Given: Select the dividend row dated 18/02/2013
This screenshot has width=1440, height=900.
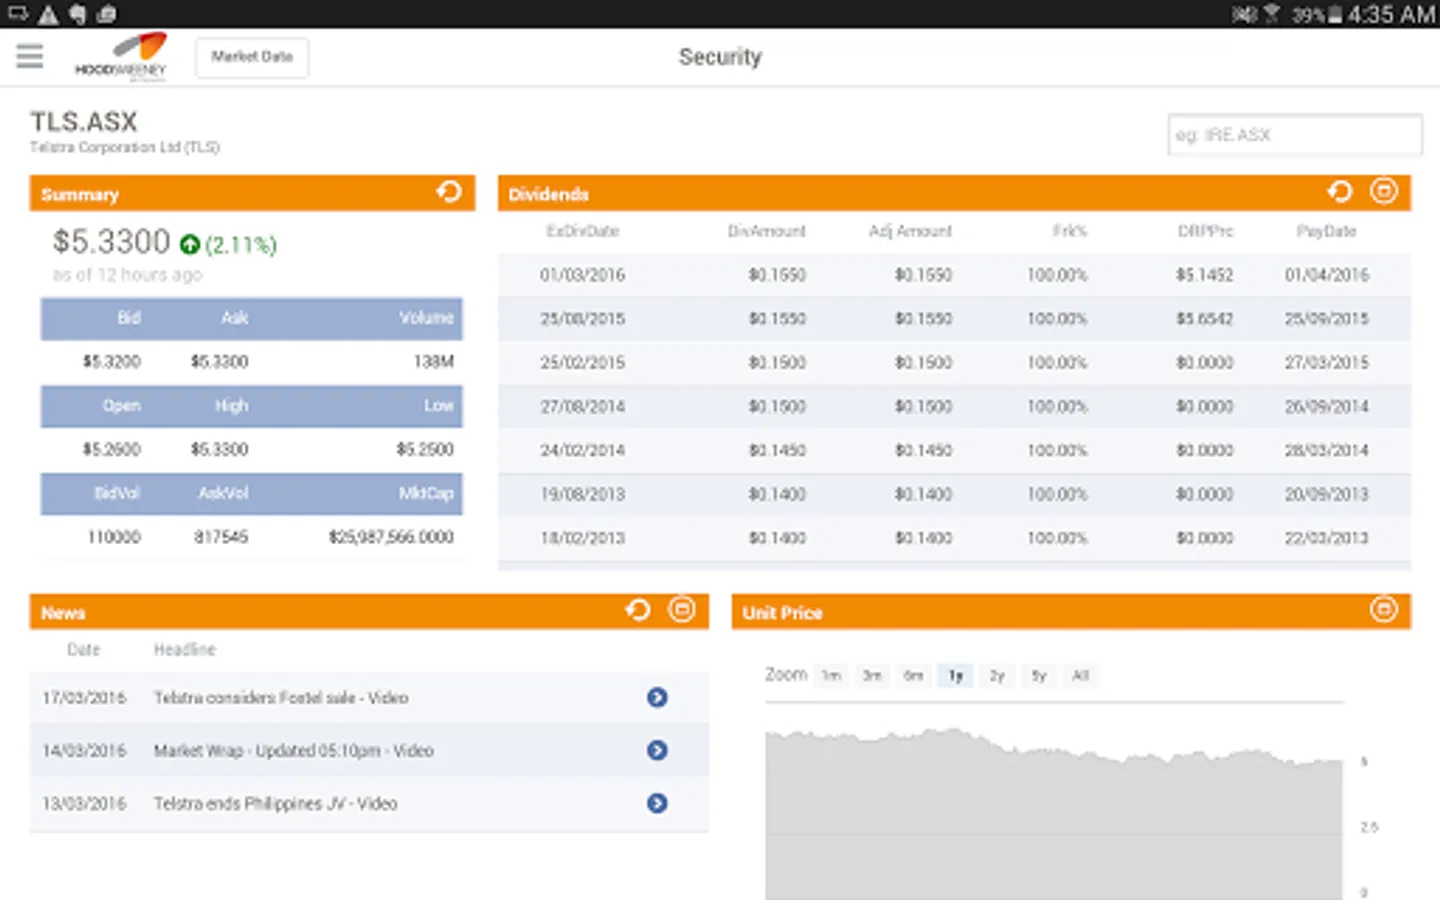Looking at the screenshot, I should pos(954,539).
